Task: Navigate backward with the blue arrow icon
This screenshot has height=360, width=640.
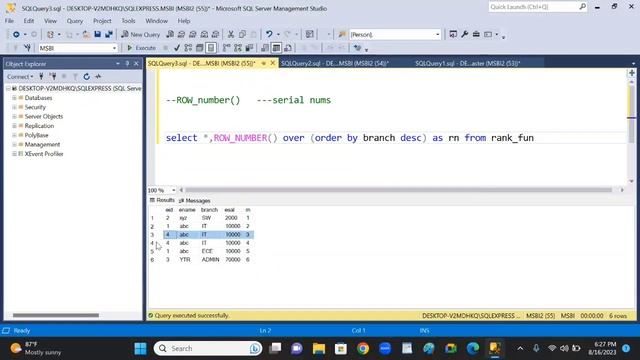Action: tap(16, 34)
